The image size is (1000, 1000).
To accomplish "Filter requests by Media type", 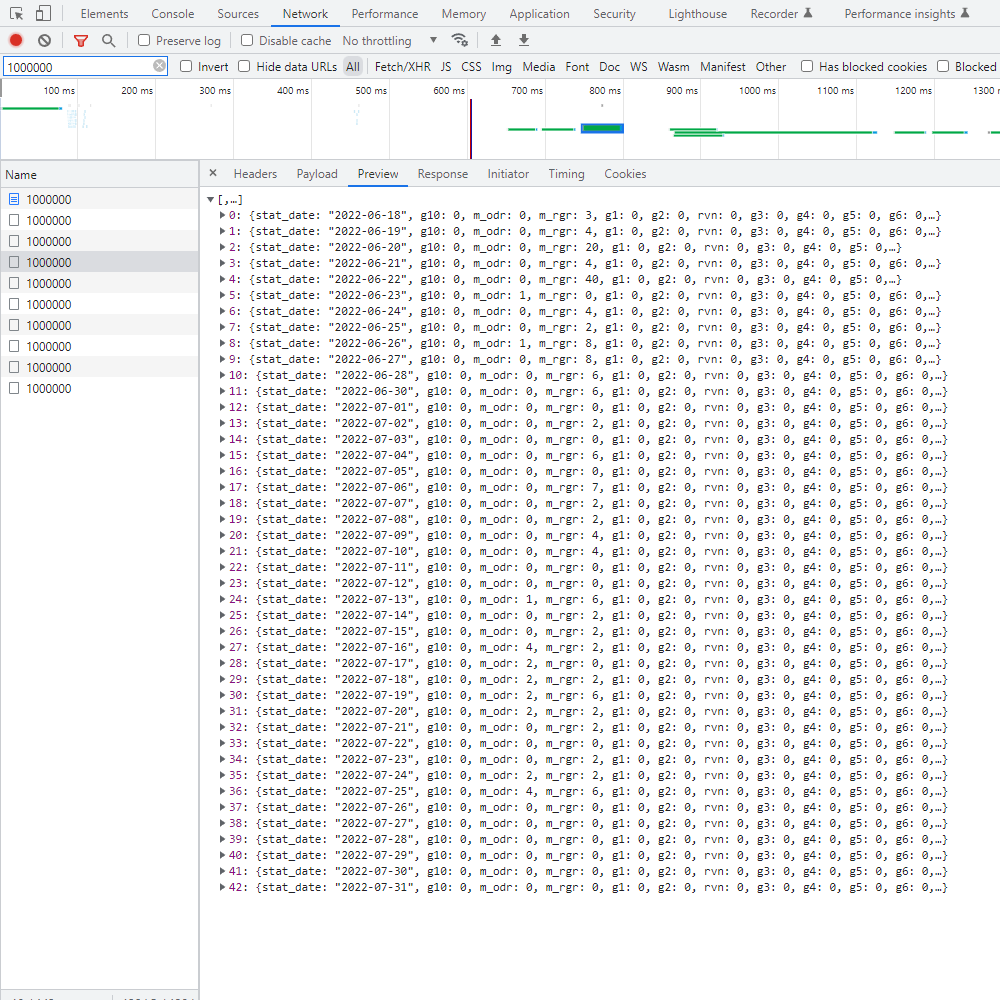I will tap(538, 66).
